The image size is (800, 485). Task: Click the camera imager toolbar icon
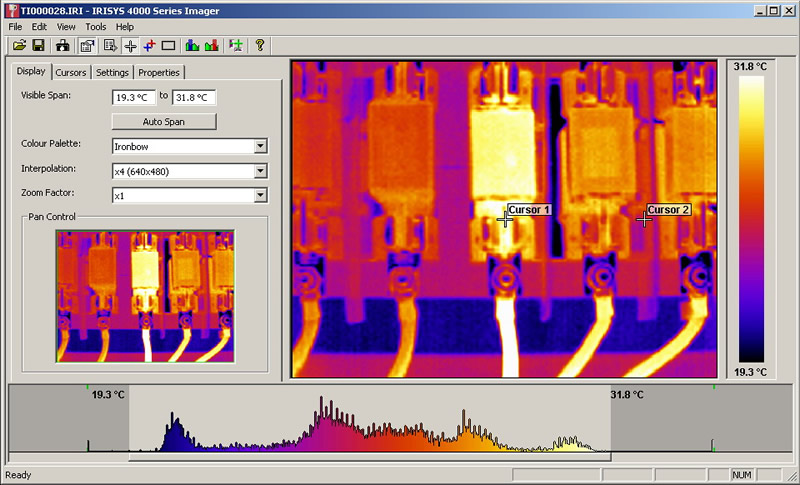(x=62, y=45)
